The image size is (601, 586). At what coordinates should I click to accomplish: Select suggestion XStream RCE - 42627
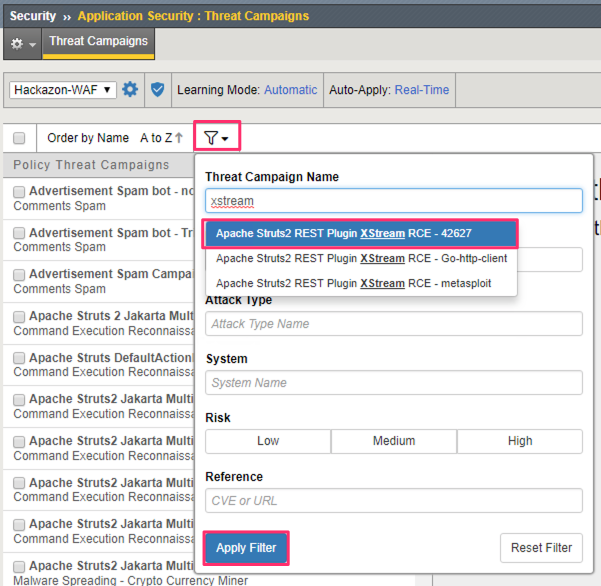[361, 233]
